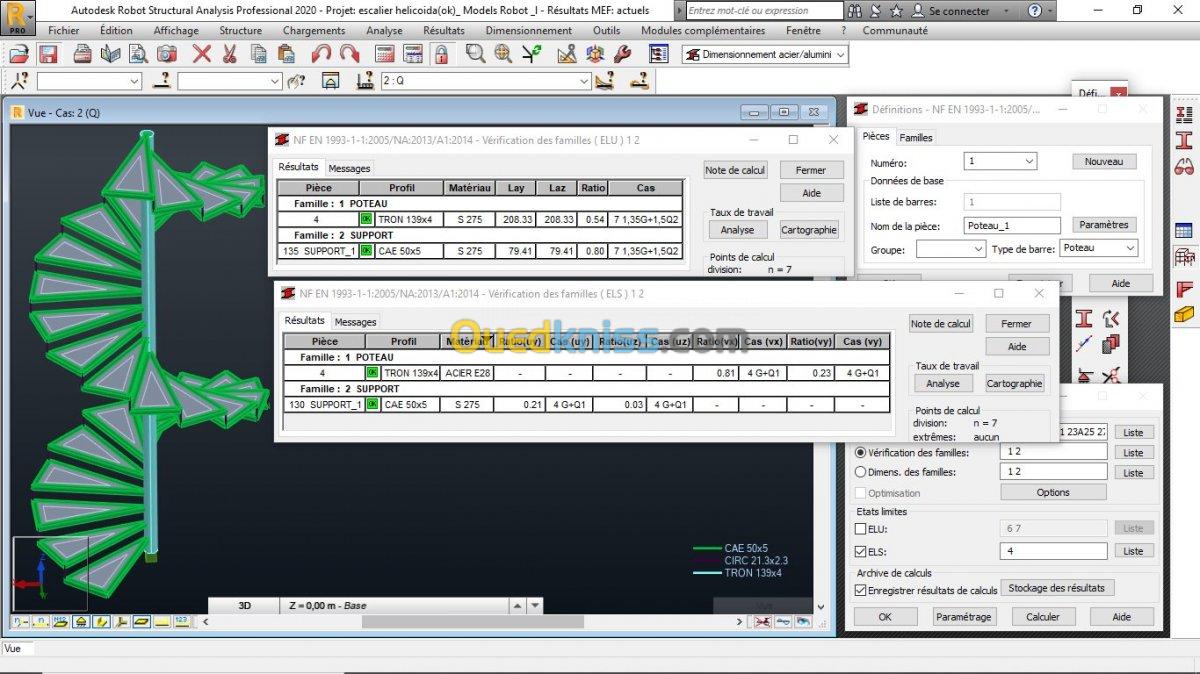Viewport: 1200px width, 674px height.
Task: Toggle Enregistrer résultats de calculs checkbox
Action: (861, 590)
